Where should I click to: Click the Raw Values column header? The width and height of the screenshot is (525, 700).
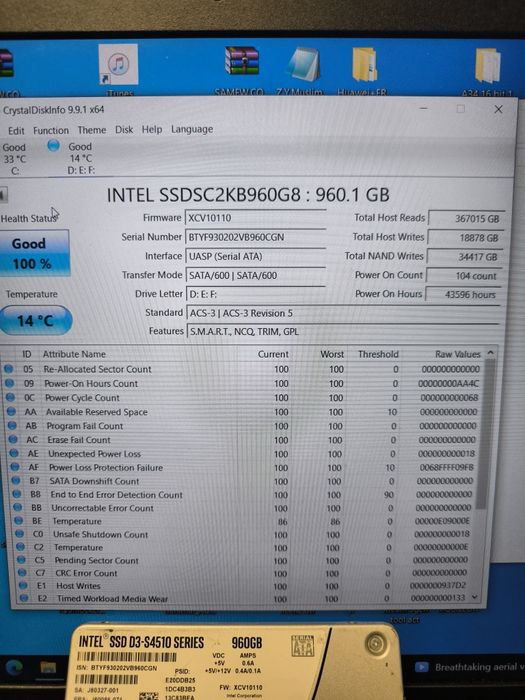click(458, 354)
